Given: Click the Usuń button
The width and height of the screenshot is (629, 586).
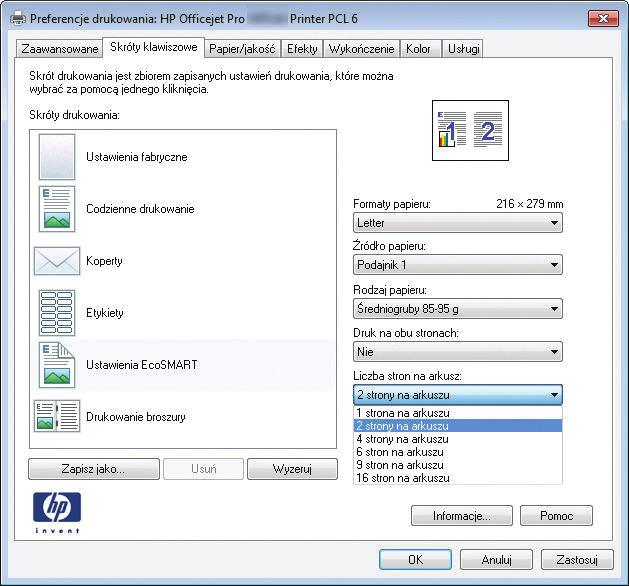Looking at the screenshot, I should click(x=204, y=469).
